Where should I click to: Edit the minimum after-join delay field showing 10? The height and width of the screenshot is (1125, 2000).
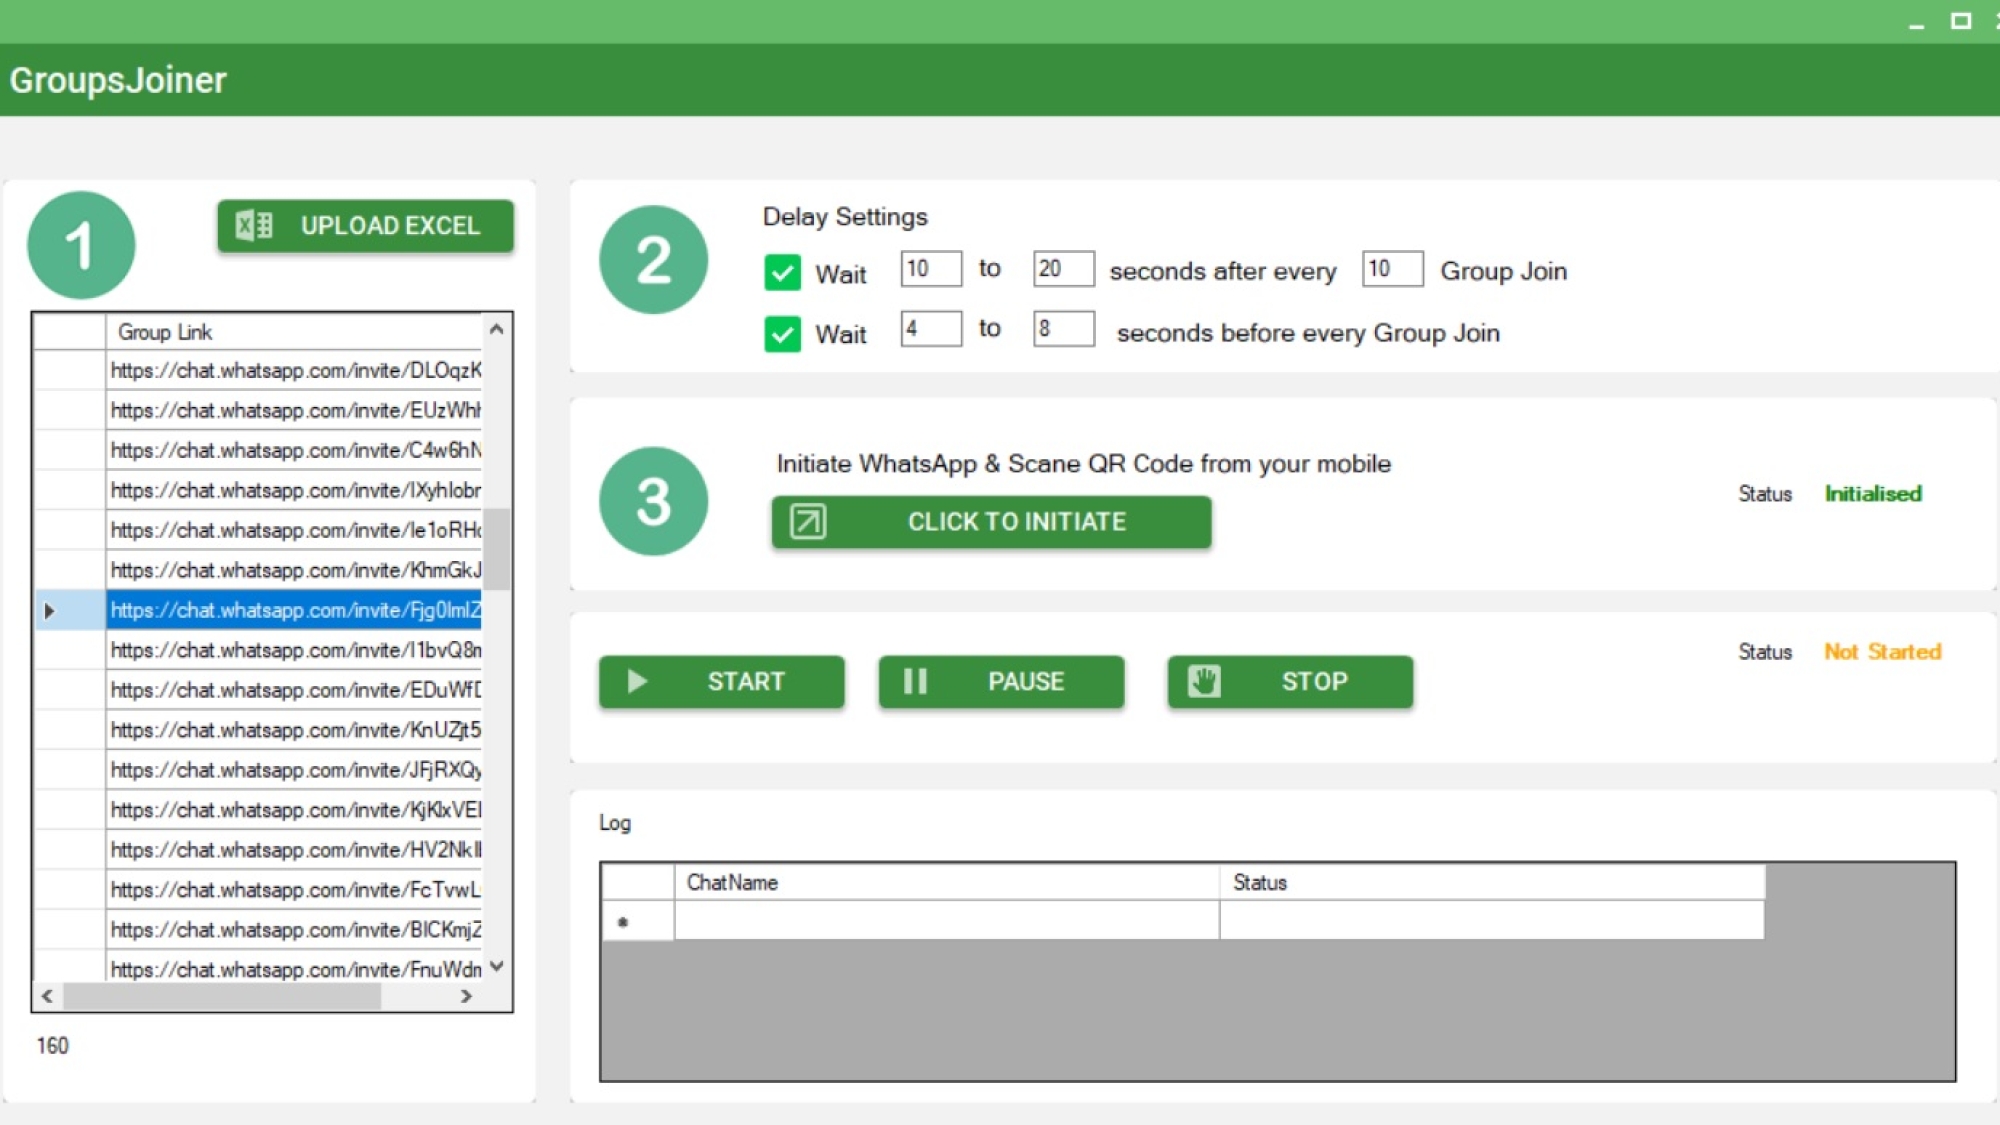(931, 269)
